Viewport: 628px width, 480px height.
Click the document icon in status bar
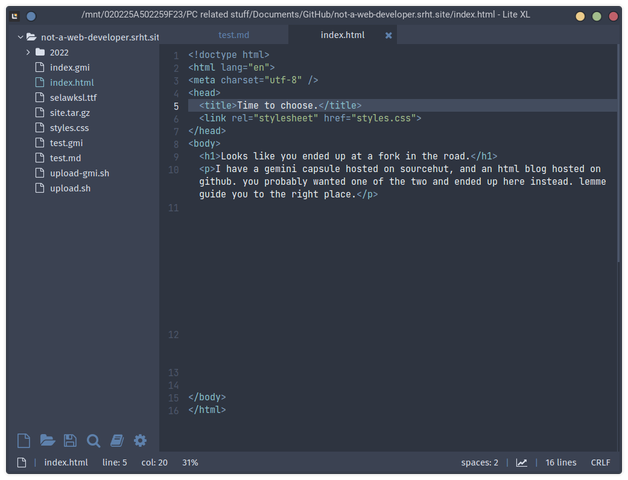coord(22,463)
